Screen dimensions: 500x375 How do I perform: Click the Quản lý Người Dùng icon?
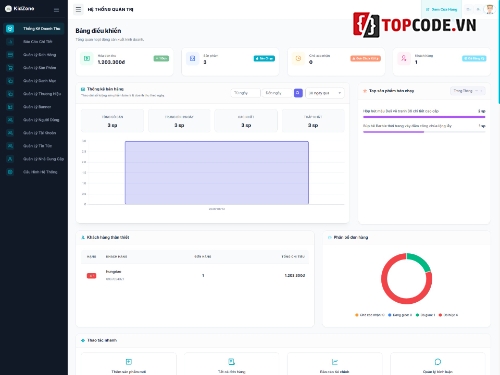[10, 120]
